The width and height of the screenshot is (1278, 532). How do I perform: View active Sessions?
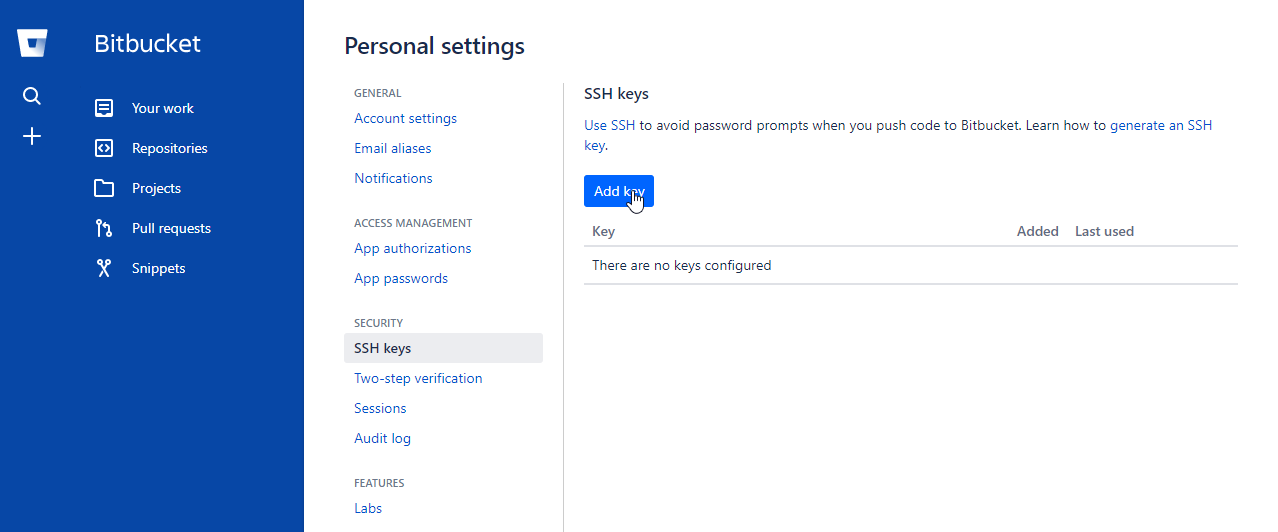(380, 408)
